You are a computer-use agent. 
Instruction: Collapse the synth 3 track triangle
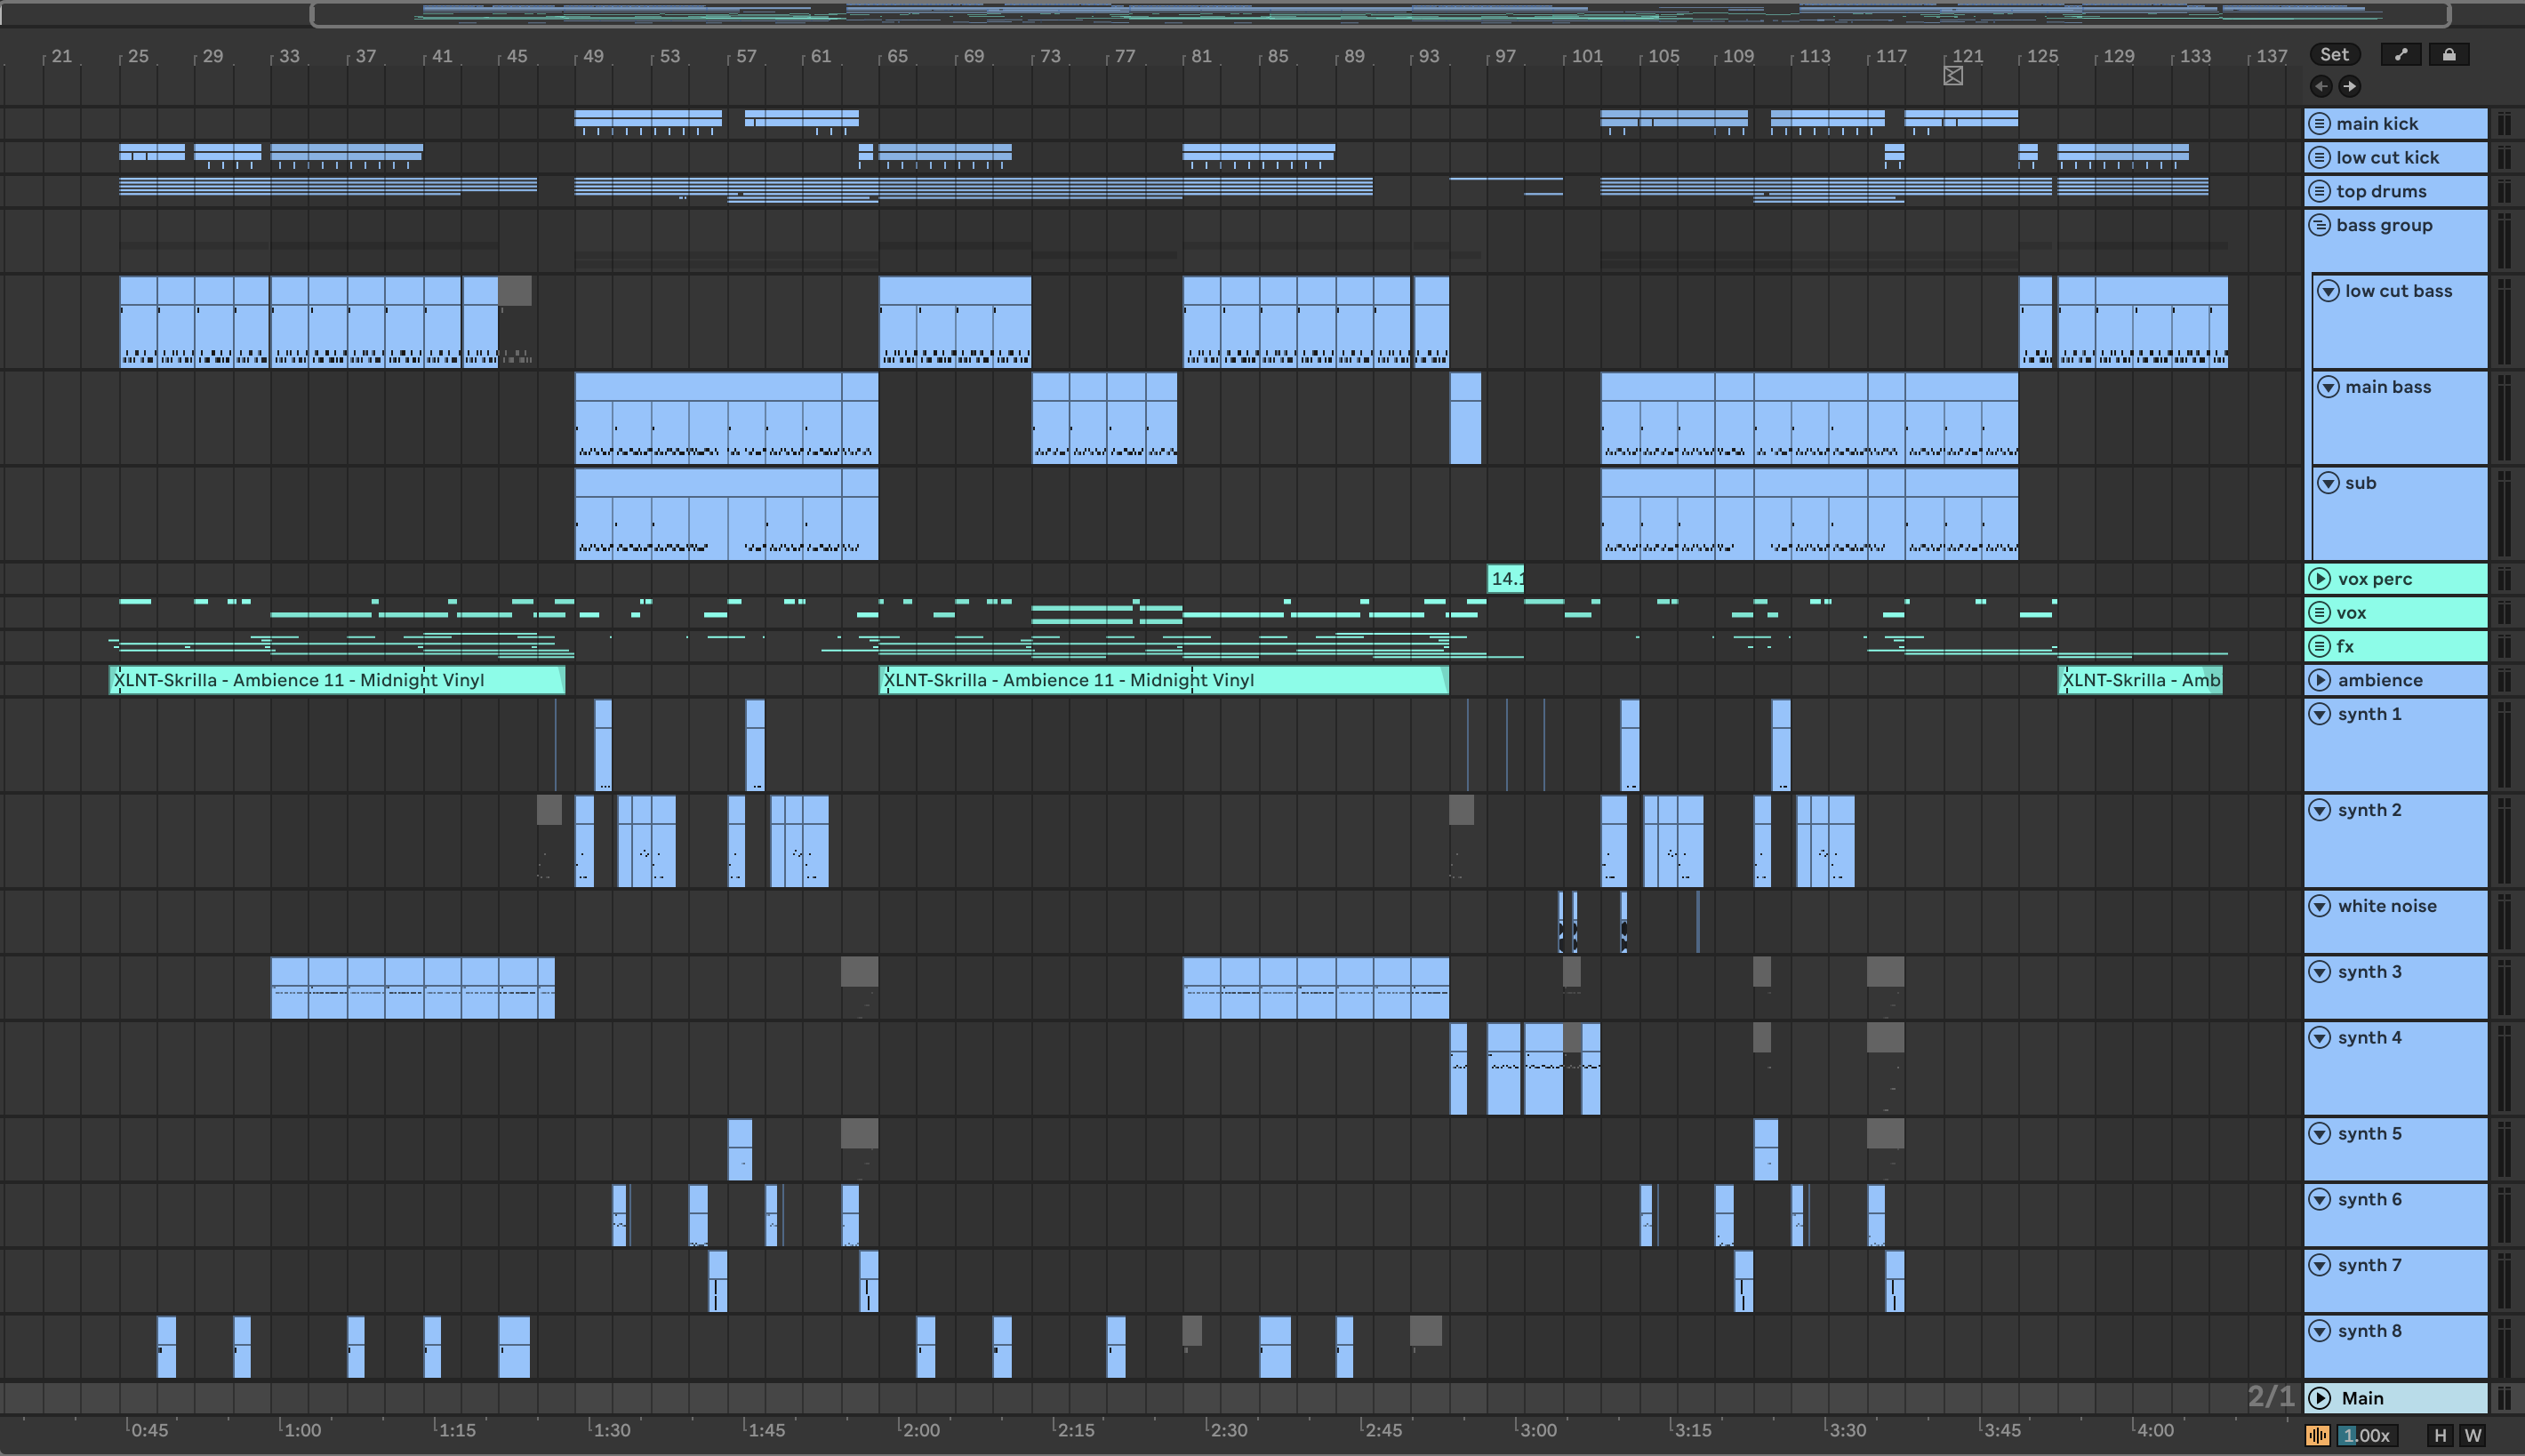pyautogui.click(x=2320, y=972)
